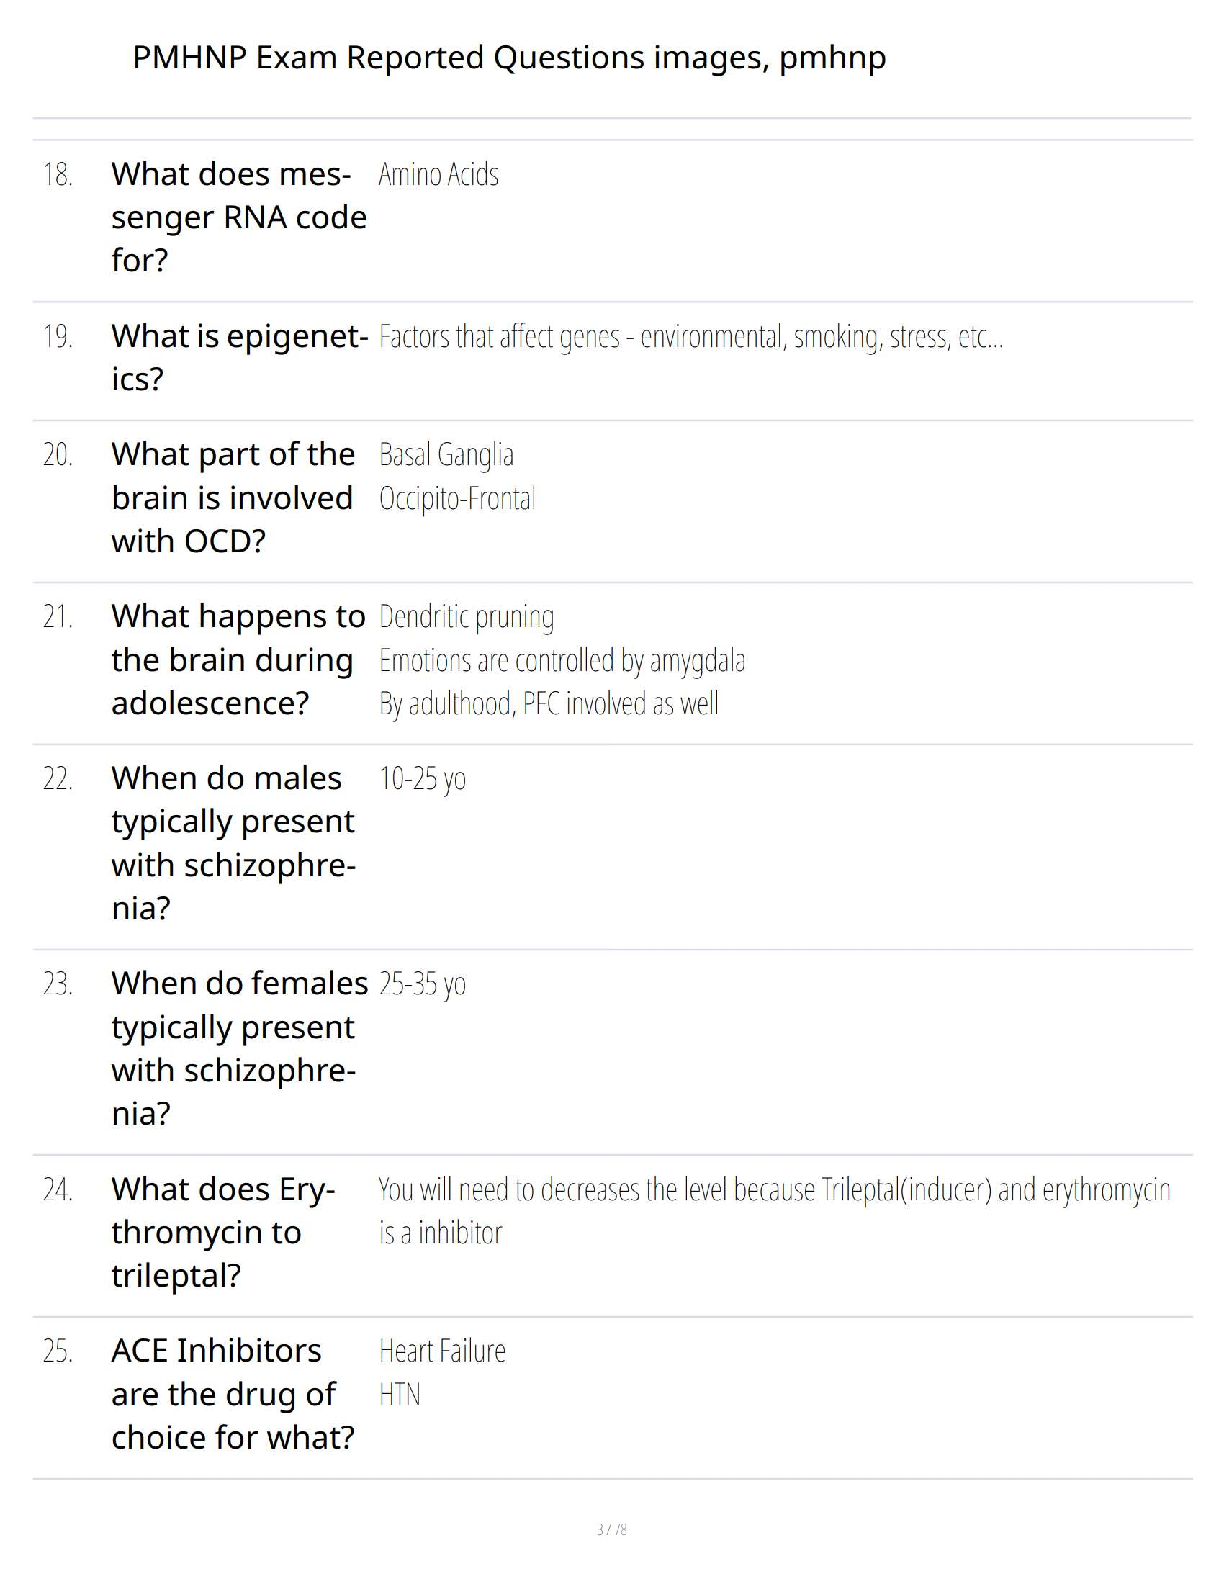The height and width of the screenshot is (1584, 1224).
Task: Click the males schizophrenia presentation question
Action: 233,842
